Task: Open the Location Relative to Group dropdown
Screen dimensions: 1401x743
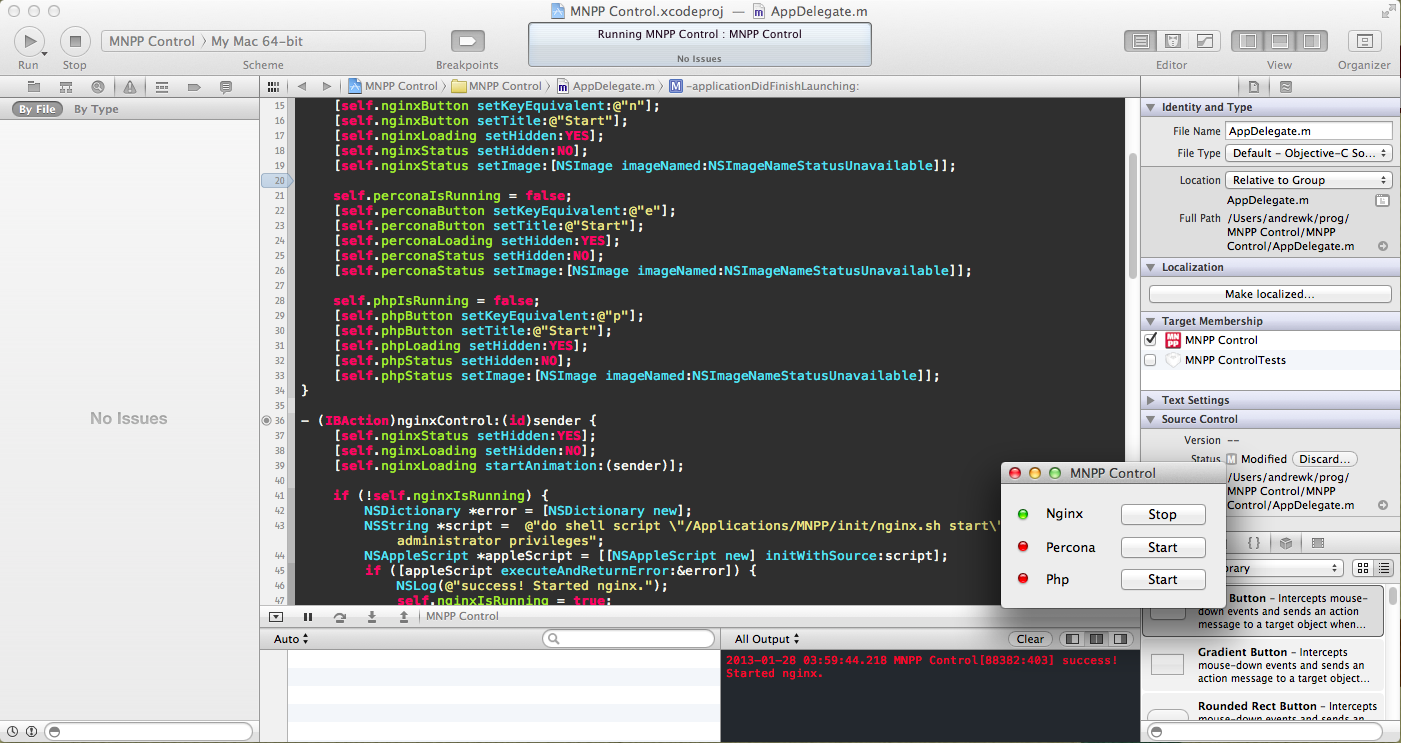Action: (x=1309, y=180)
